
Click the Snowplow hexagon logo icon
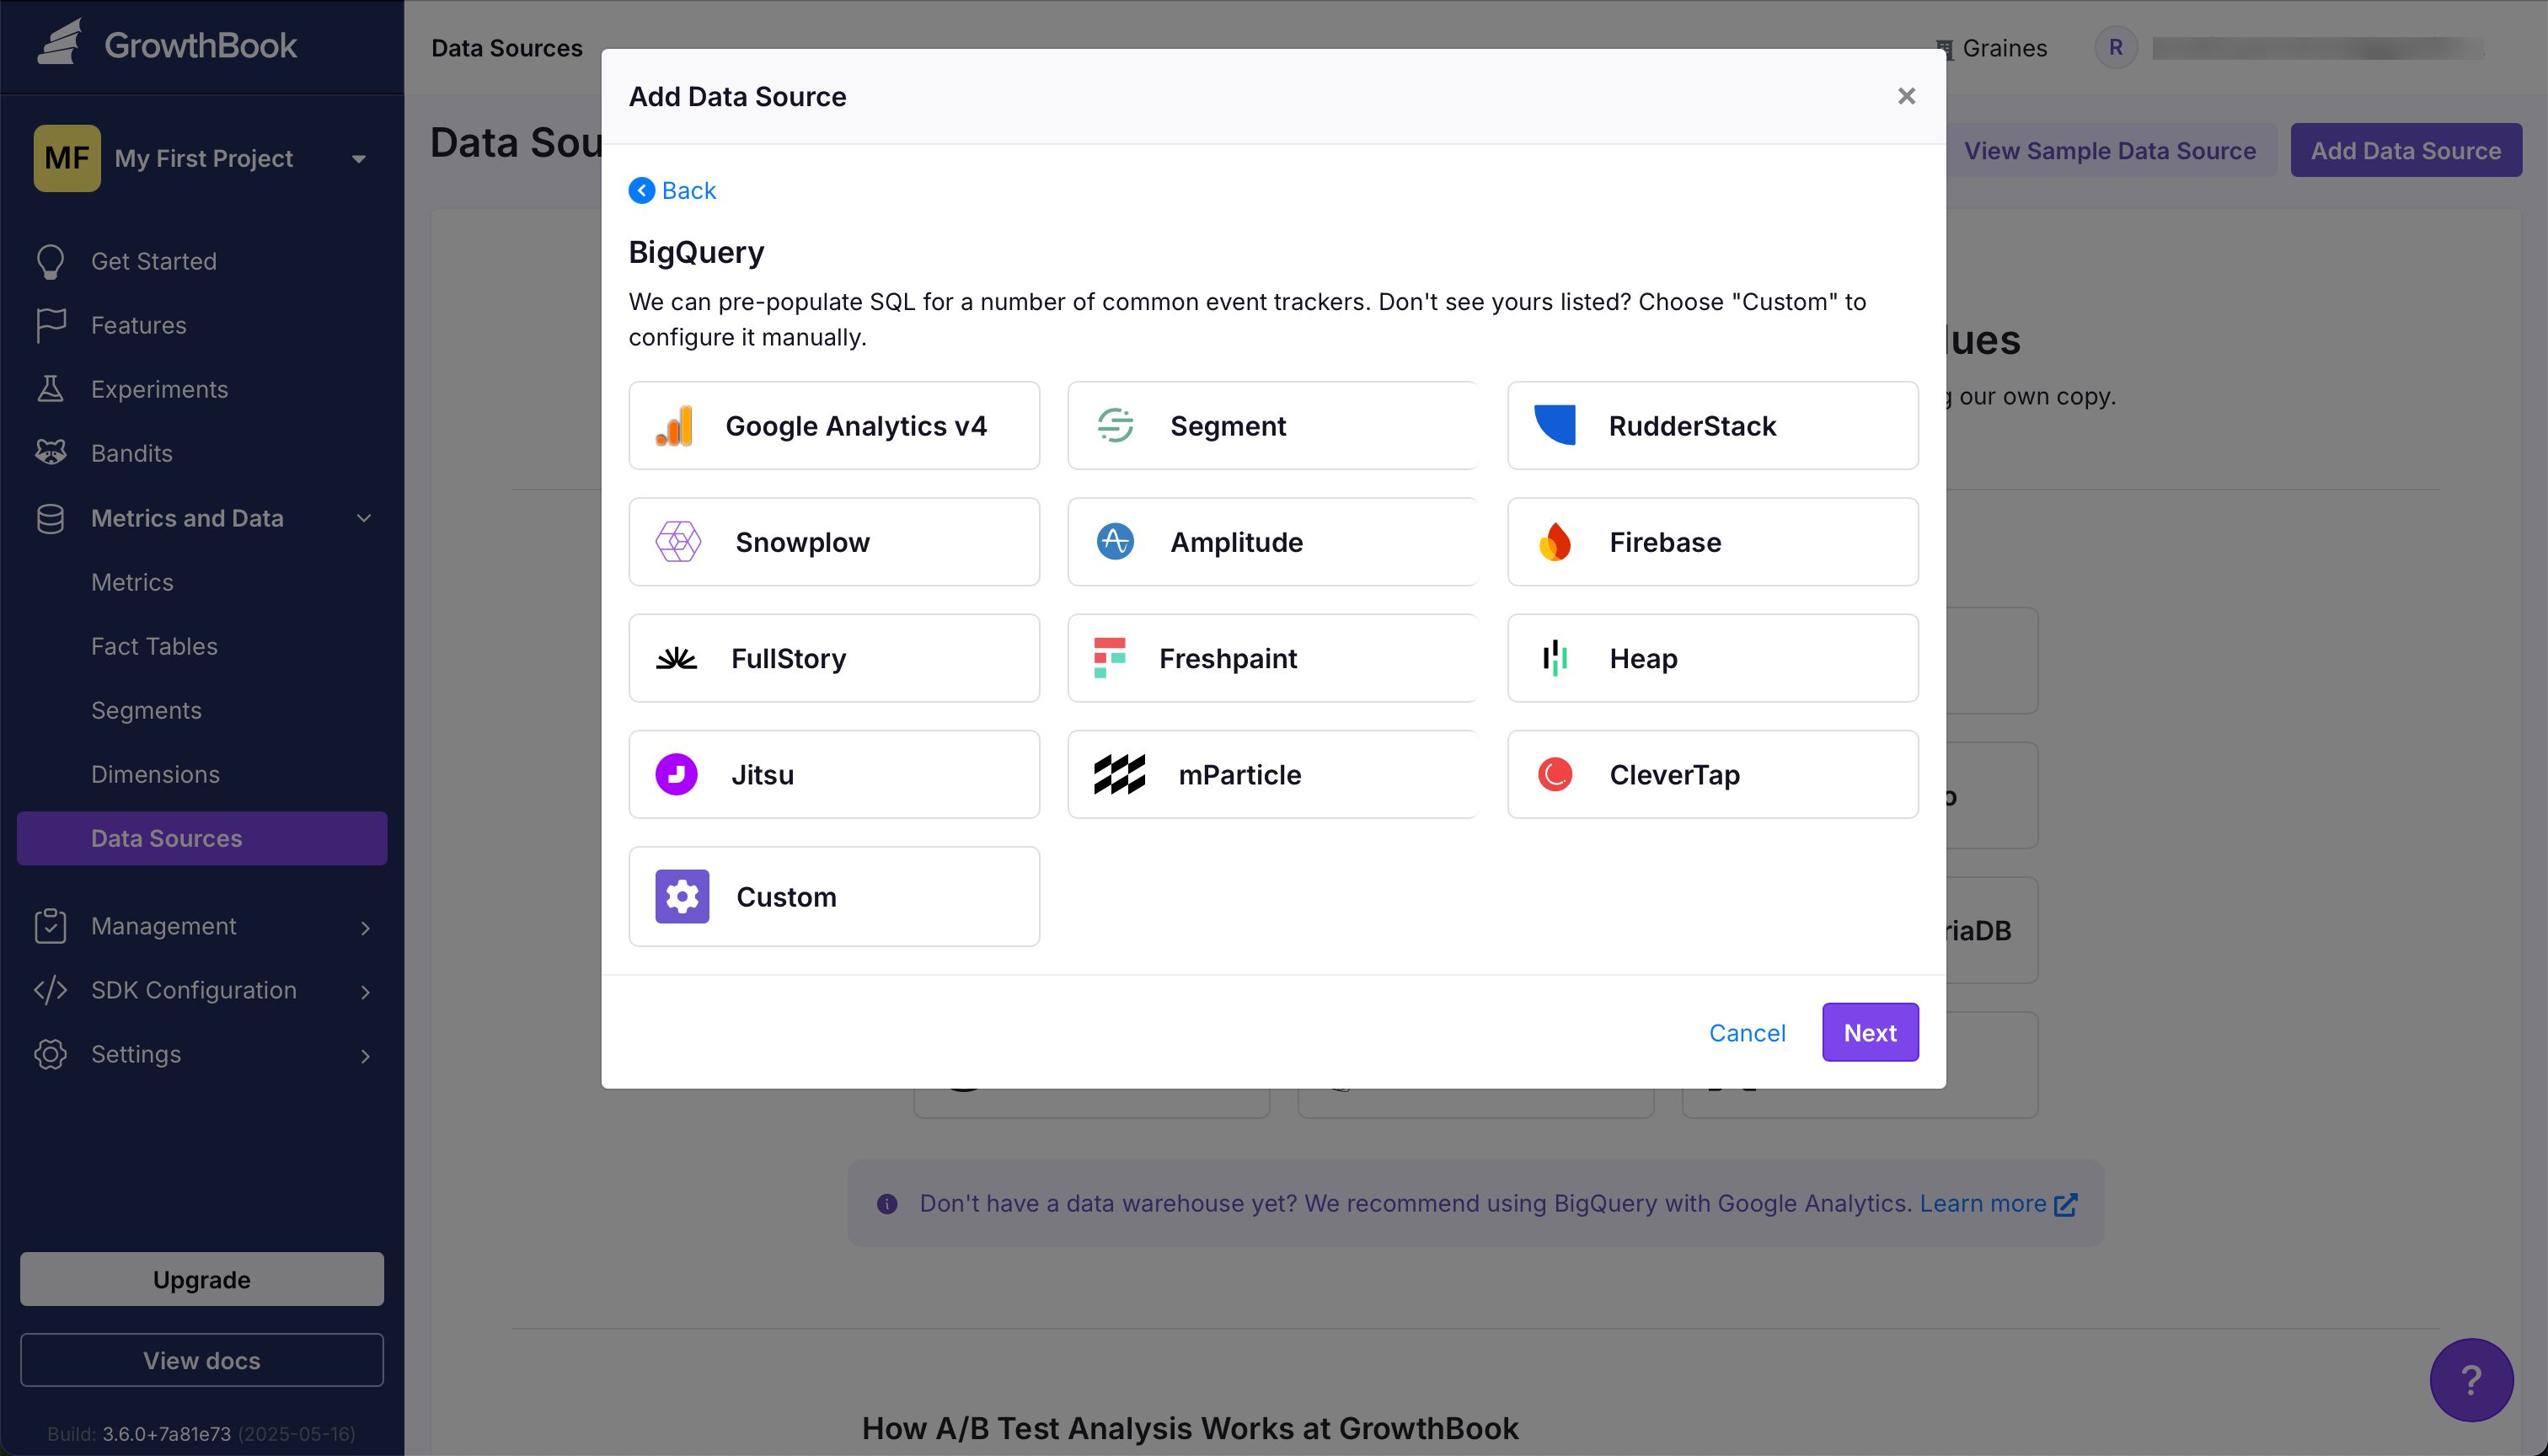[x=678, y=542]
